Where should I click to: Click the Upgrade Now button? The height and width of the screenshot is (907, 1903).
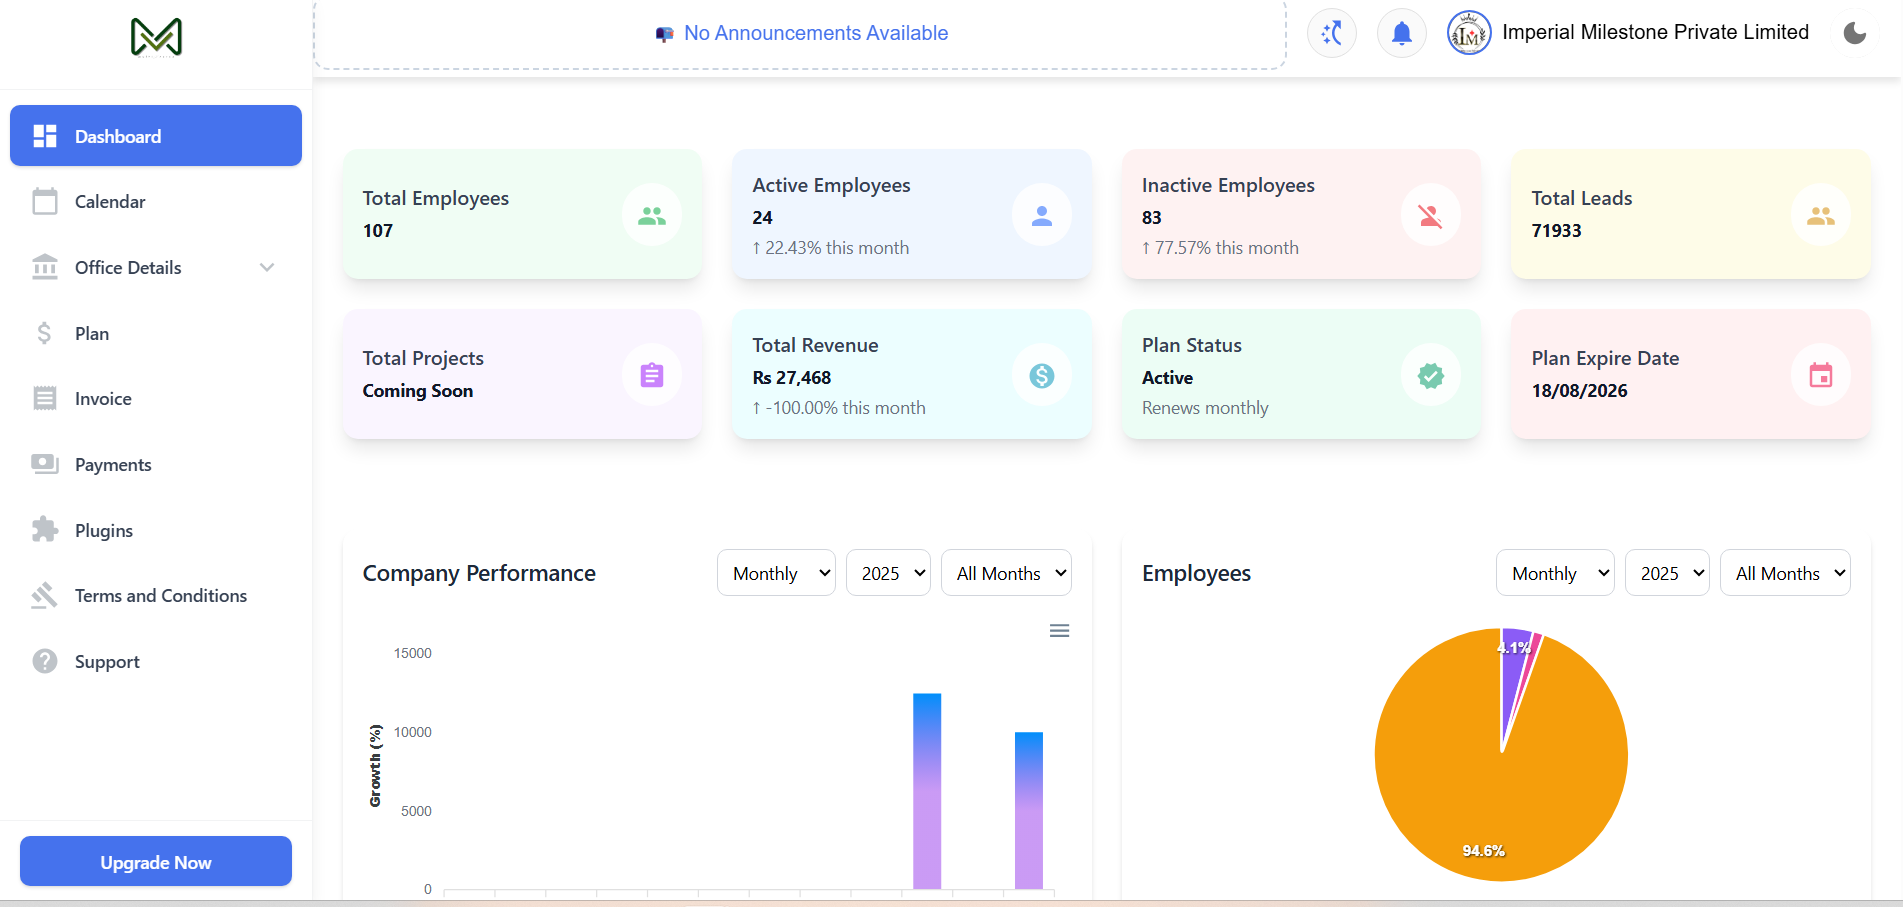click(x=155, y=861)
